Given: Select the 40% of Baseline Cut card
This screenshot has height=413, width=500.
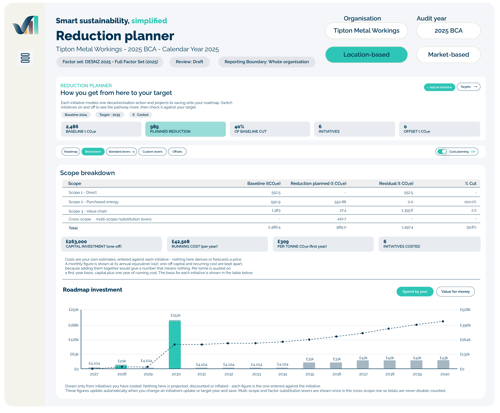Looking at the screenshot, I should [270, 129].
